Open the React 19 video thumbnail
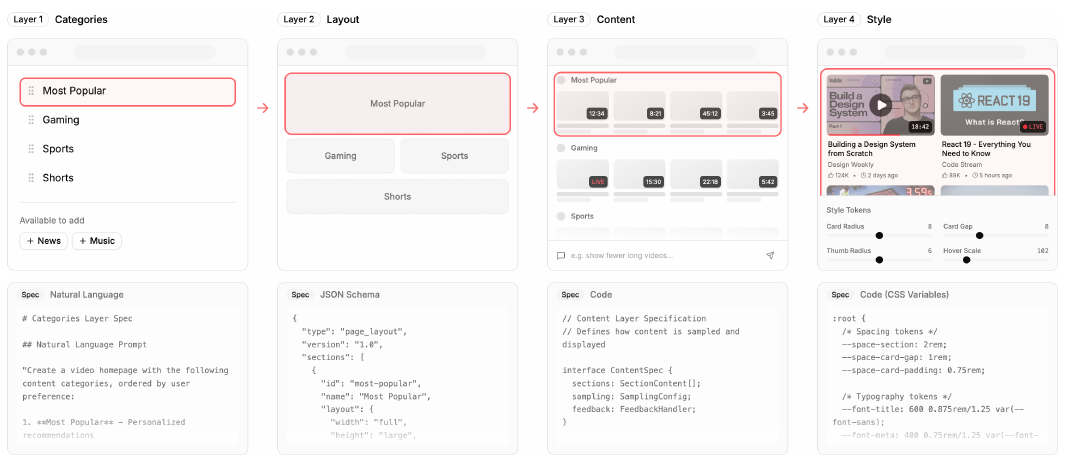The width and height of the screenshot is (1090, 462). pos(995,105)
